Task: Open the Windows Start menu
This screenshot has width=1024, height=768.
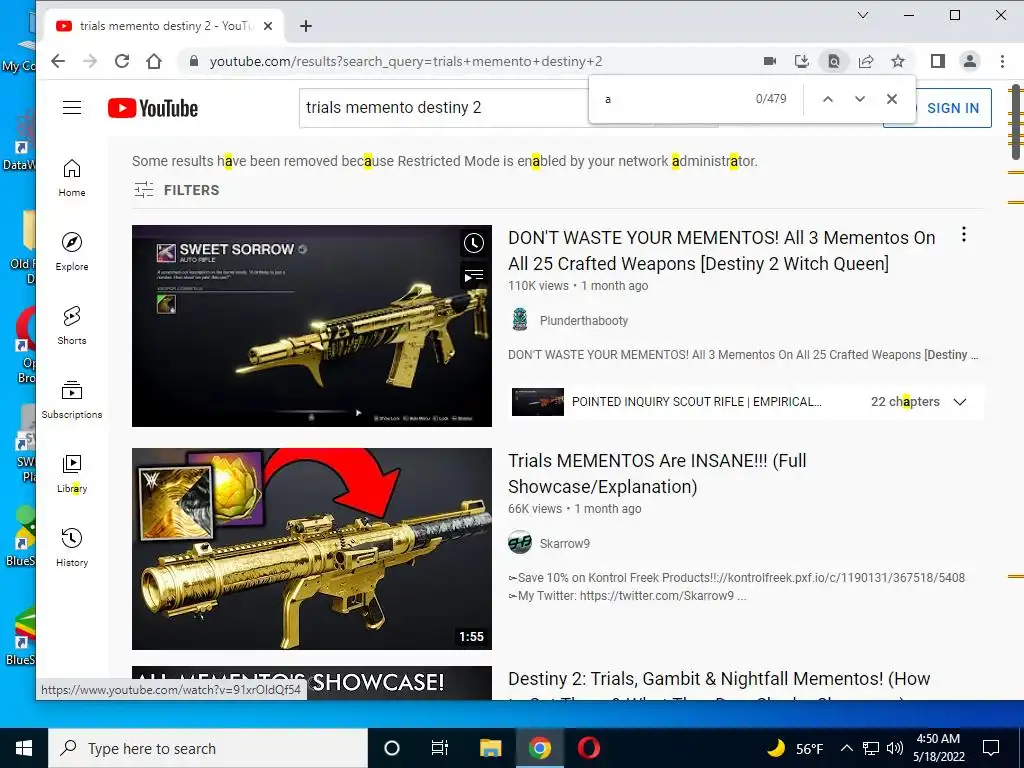Action: (x=24, y=748)
